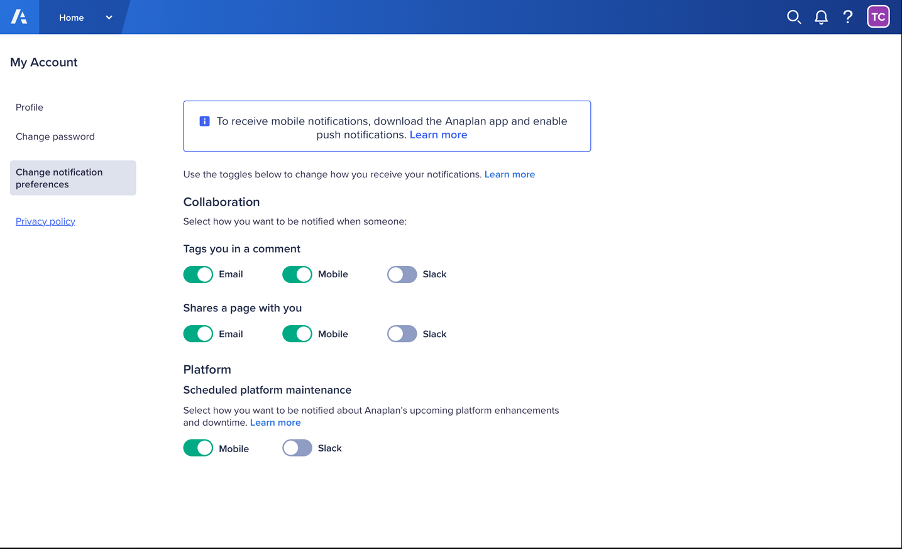Expand the Home dropdown chevron

coord(109,18)
